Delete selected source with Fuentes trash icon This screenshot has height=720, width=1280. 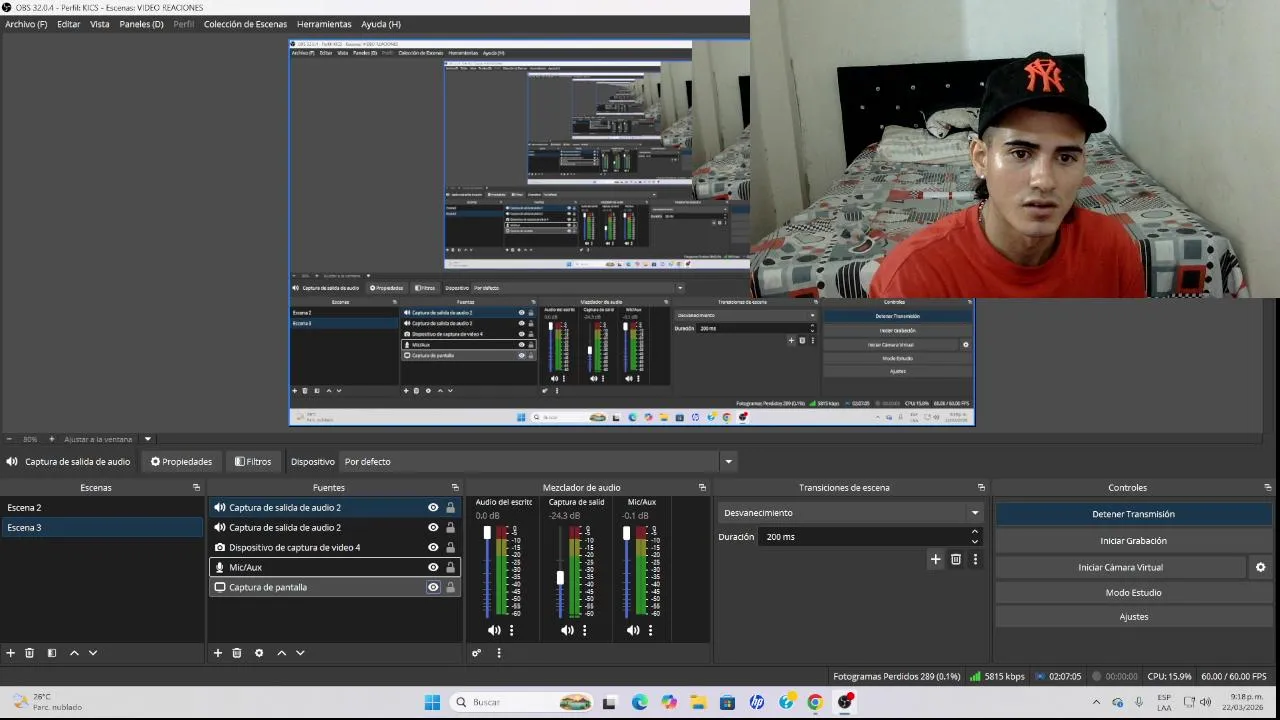coord(237,653)
